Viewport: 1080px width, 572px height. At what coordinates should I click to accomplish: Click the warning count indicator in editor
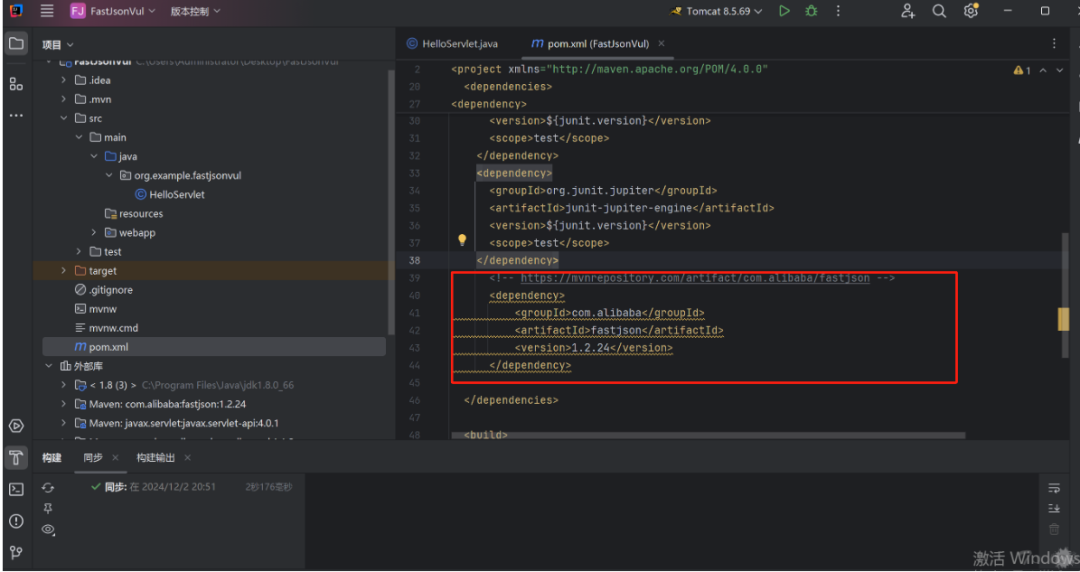click(1022, 70)
